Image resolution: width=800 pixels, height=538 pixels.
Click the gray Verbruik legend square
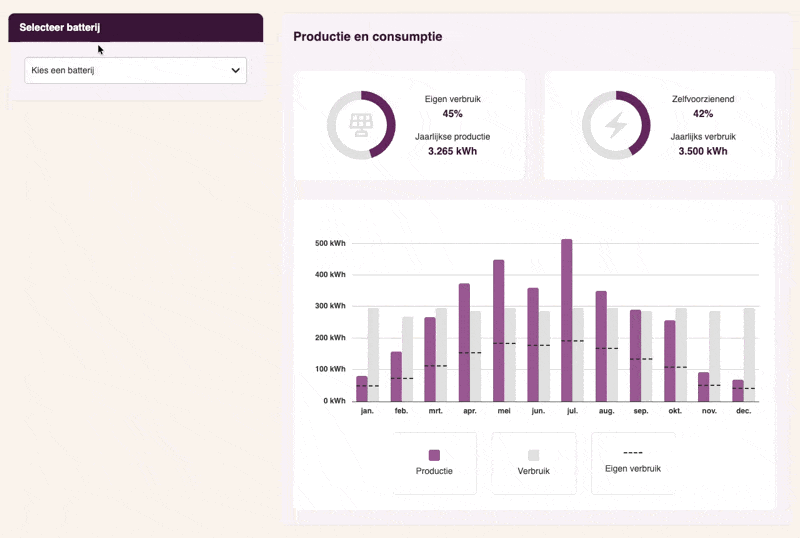point(533,455)
